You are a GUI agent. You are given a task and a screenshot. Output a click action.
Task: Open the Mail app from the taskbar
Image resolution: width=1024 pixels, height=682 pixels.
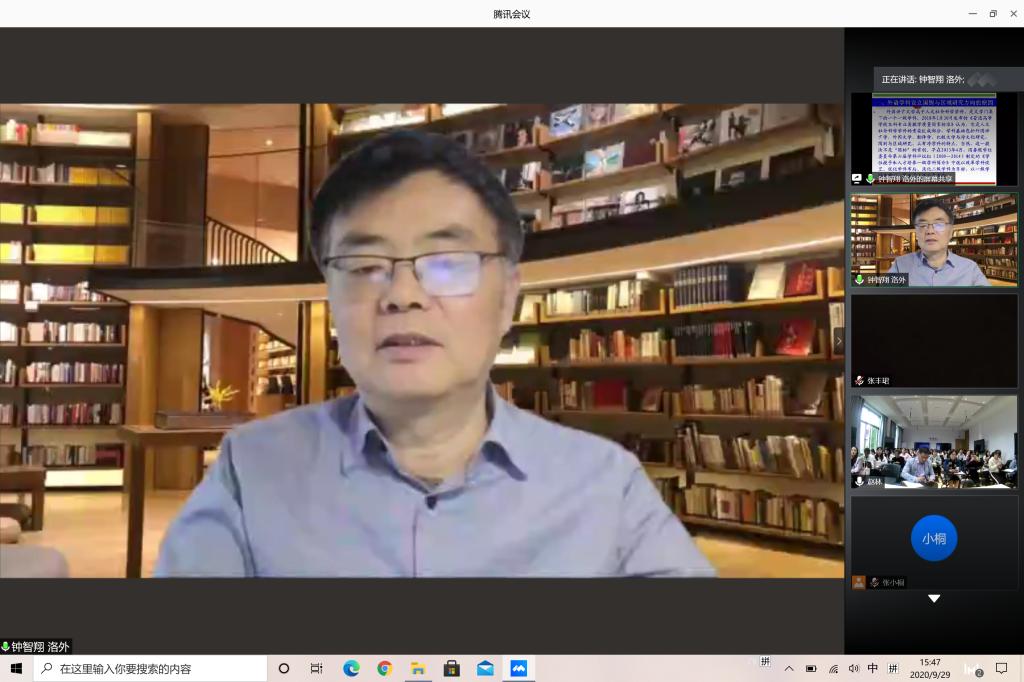coord(485,668)
